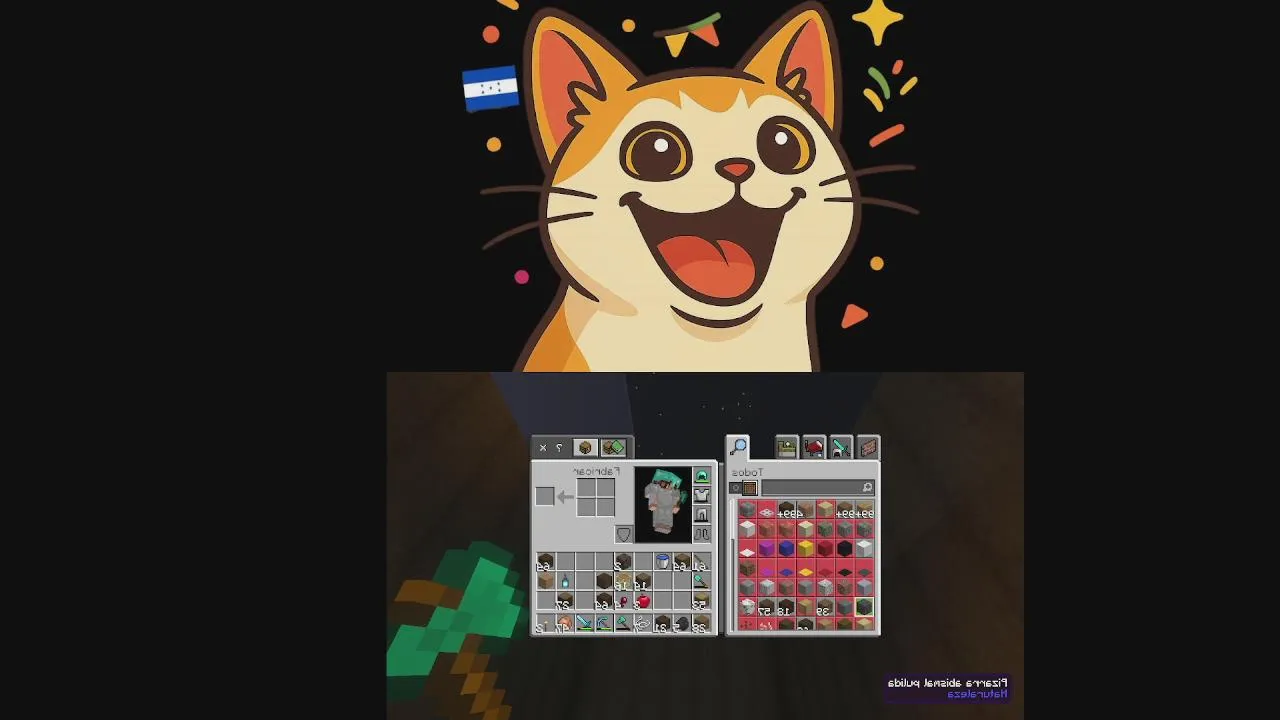
Task: Click the shield off-hand slot
Action: coord(624,534)
